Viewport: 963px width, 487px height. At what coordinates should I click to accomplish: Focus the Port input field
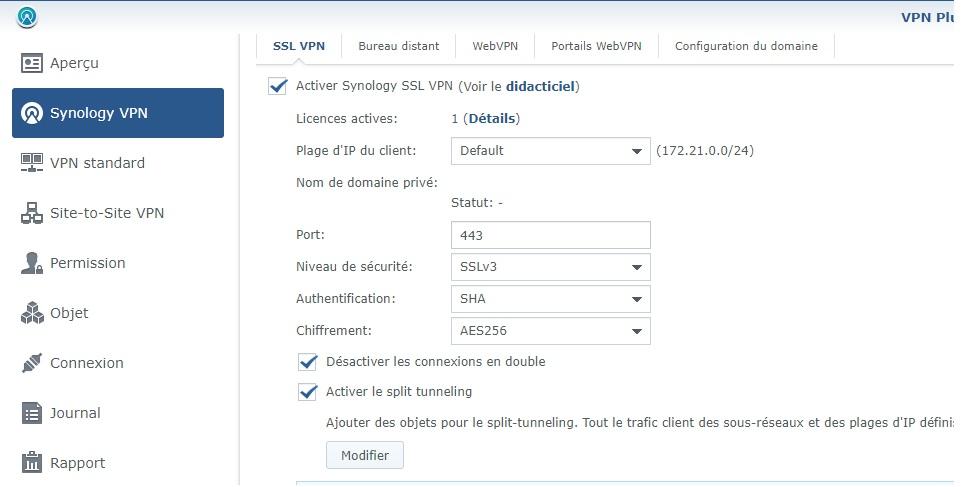coord(551,235)
